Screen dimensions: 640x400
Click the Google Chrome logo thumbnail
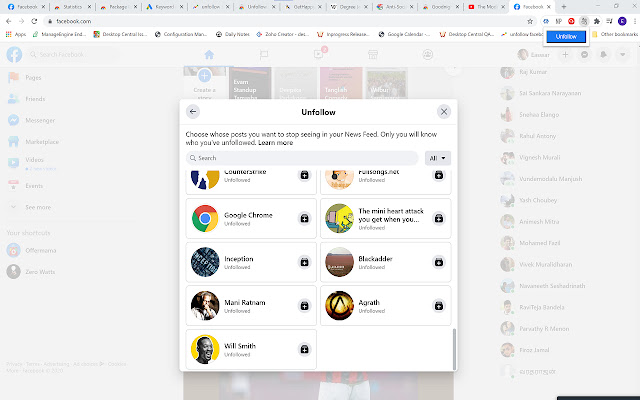tap(205, 218)
